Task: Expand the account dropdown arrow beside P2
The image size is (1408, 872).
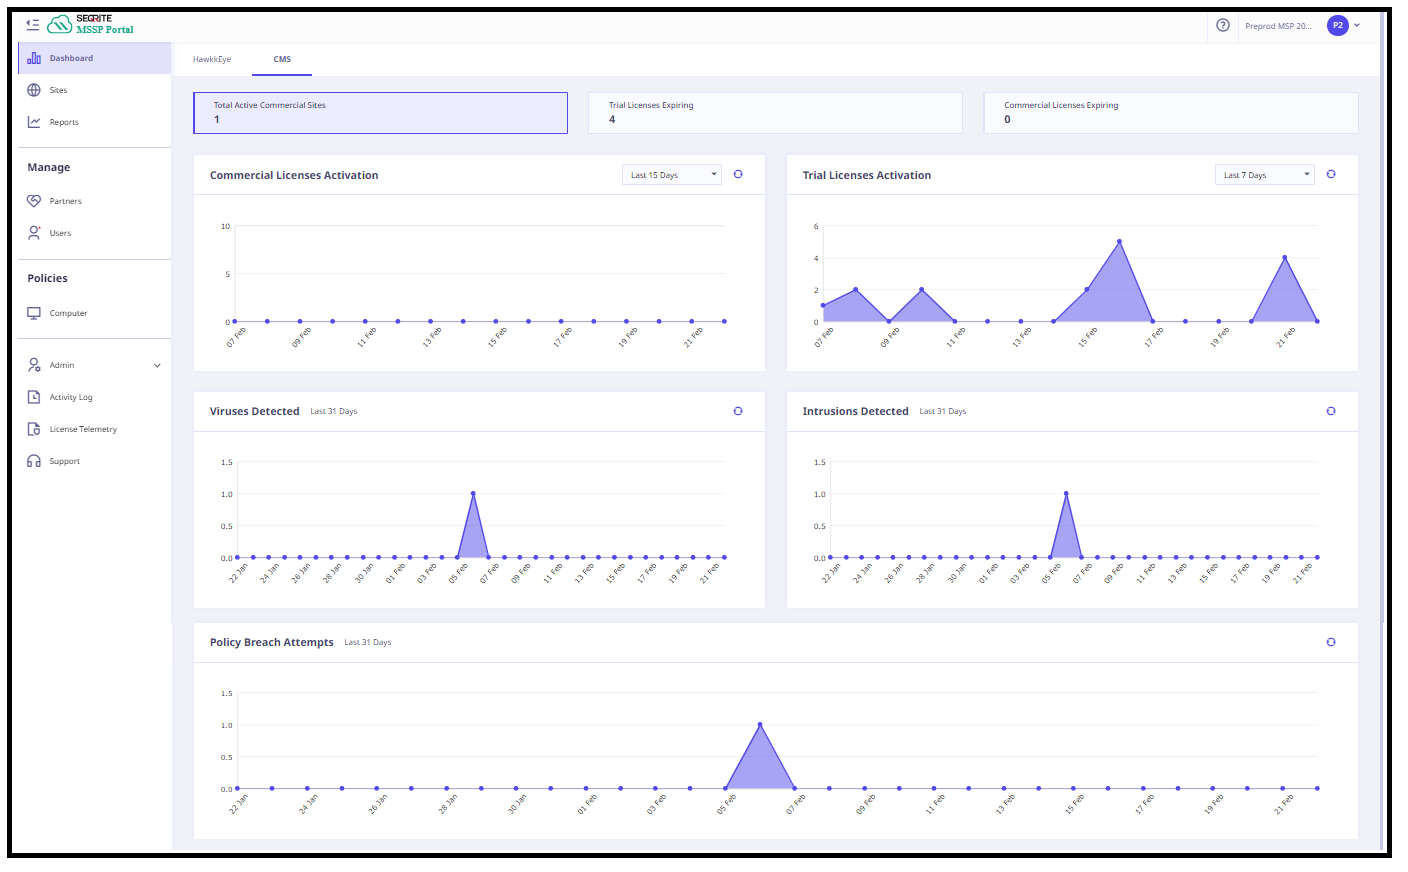Action: point(1357,26)
